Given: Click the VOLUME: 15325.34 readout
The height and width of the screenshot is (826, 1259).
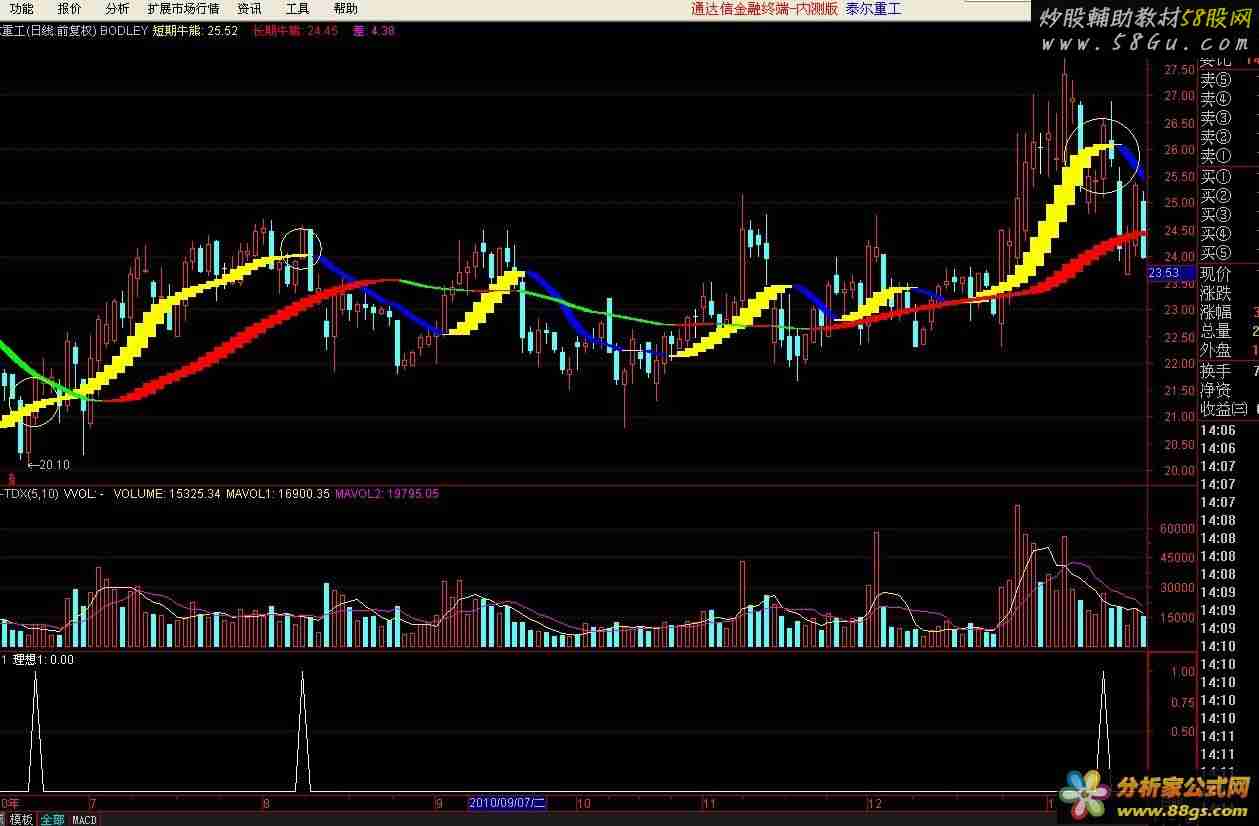Looking at the screenshot, I should (x=167, y=493).
